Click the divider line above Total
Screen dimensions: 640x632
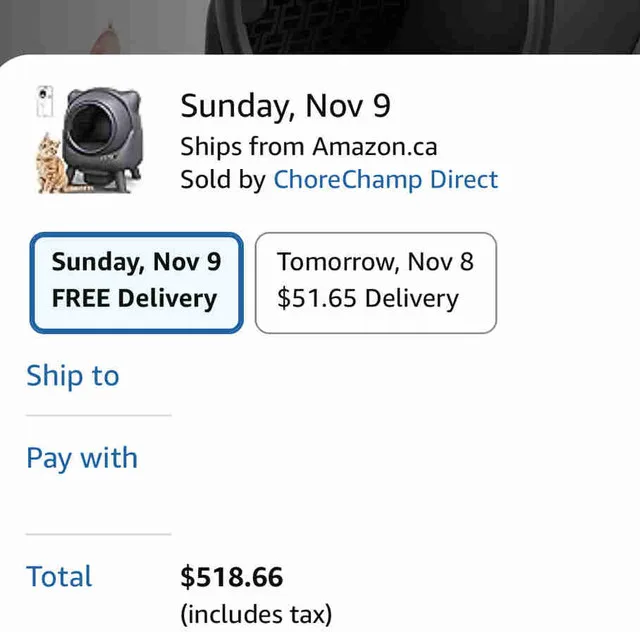pos(98,534)
